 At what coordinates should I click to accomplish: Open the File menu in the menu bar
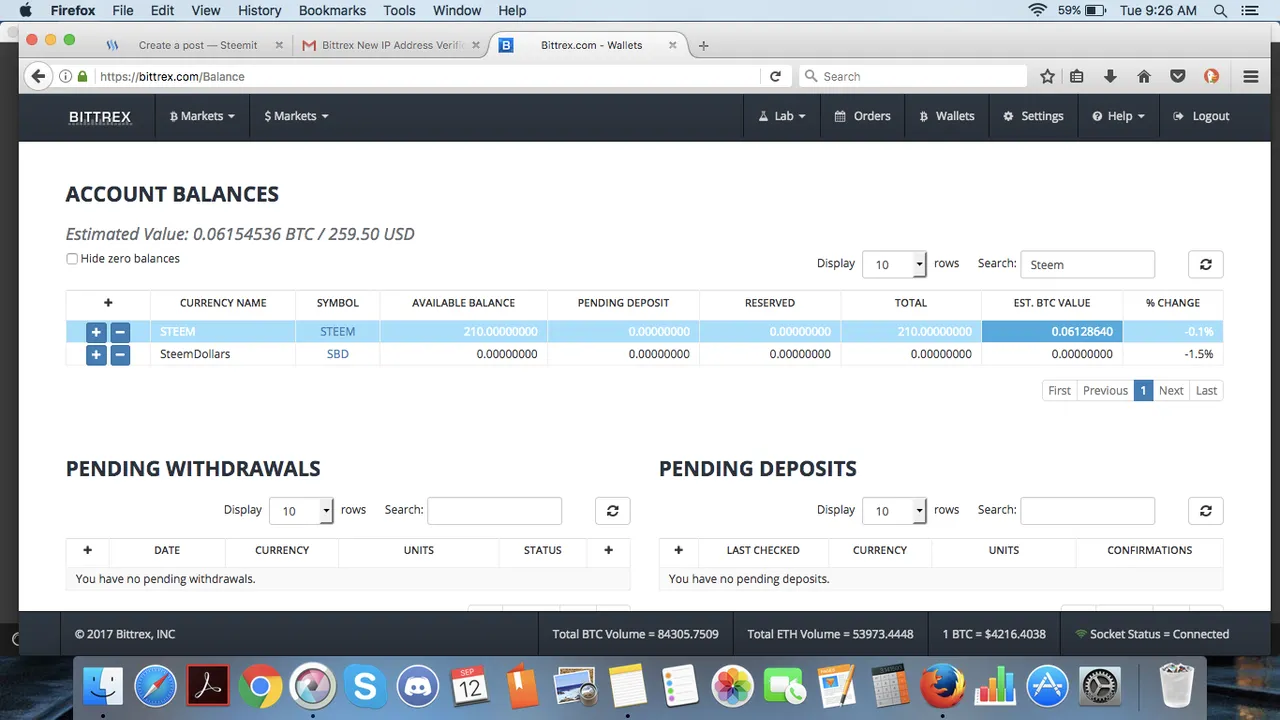pos(123,11)
